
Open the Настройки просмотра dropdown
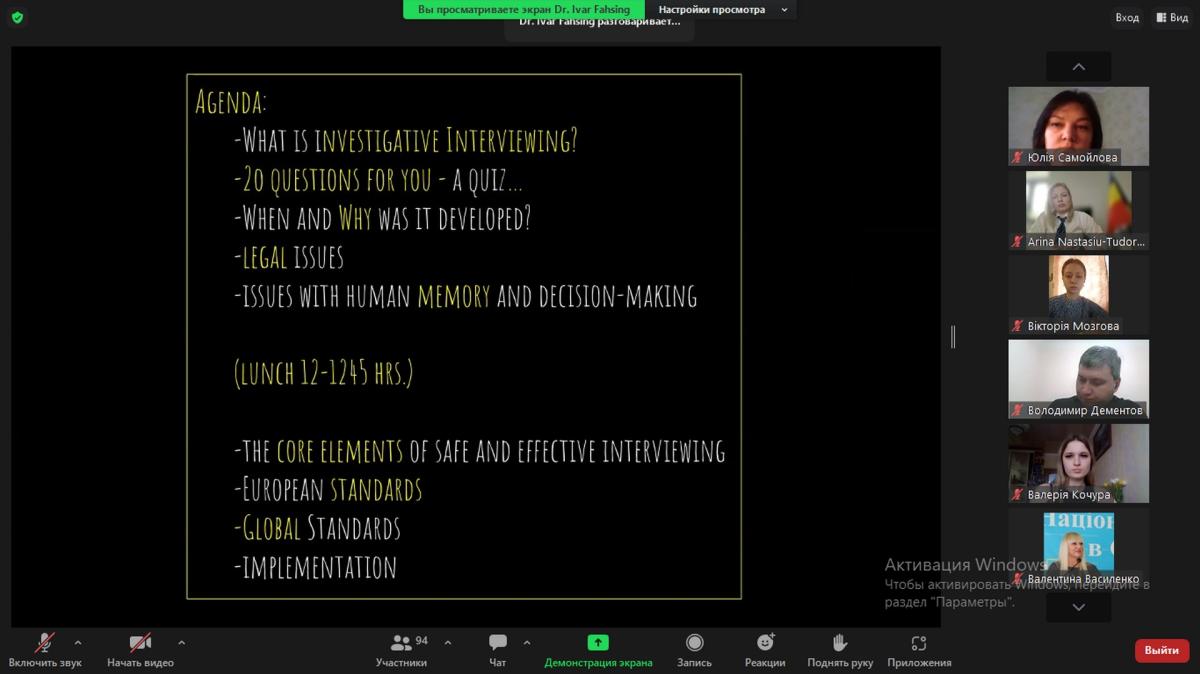coord(722,10)
